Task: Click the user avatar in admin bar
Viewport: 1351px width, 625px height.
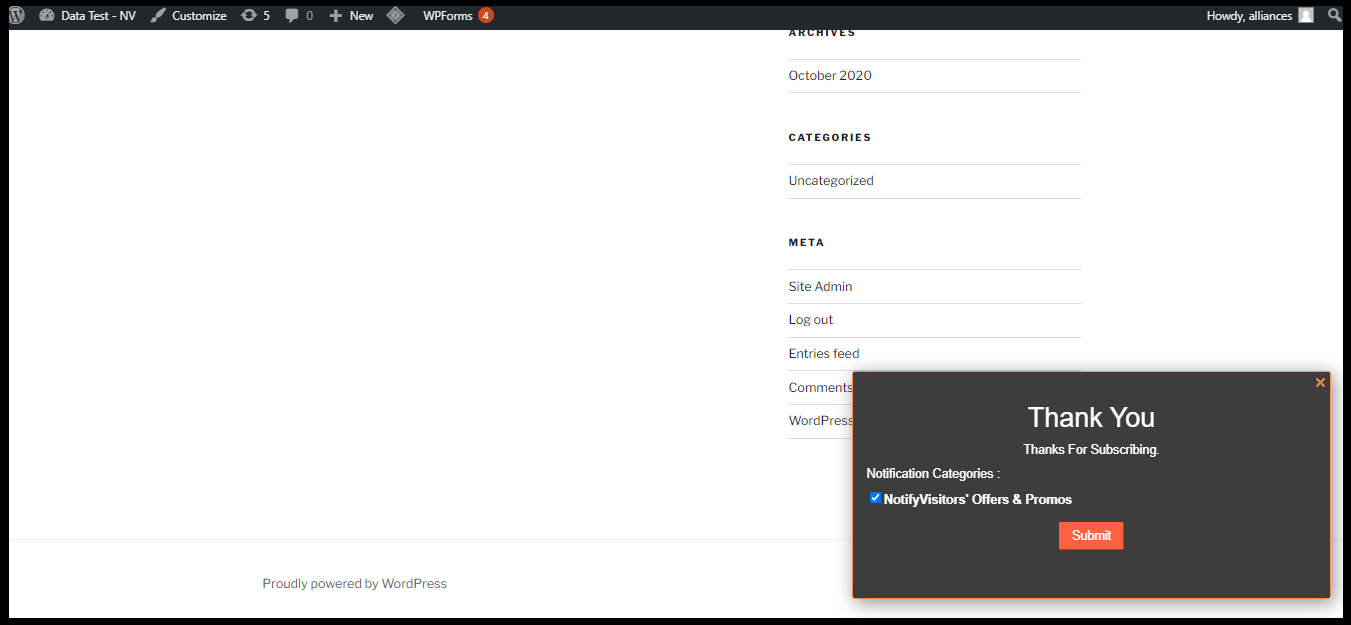Action: click(x=1305, y=16)
